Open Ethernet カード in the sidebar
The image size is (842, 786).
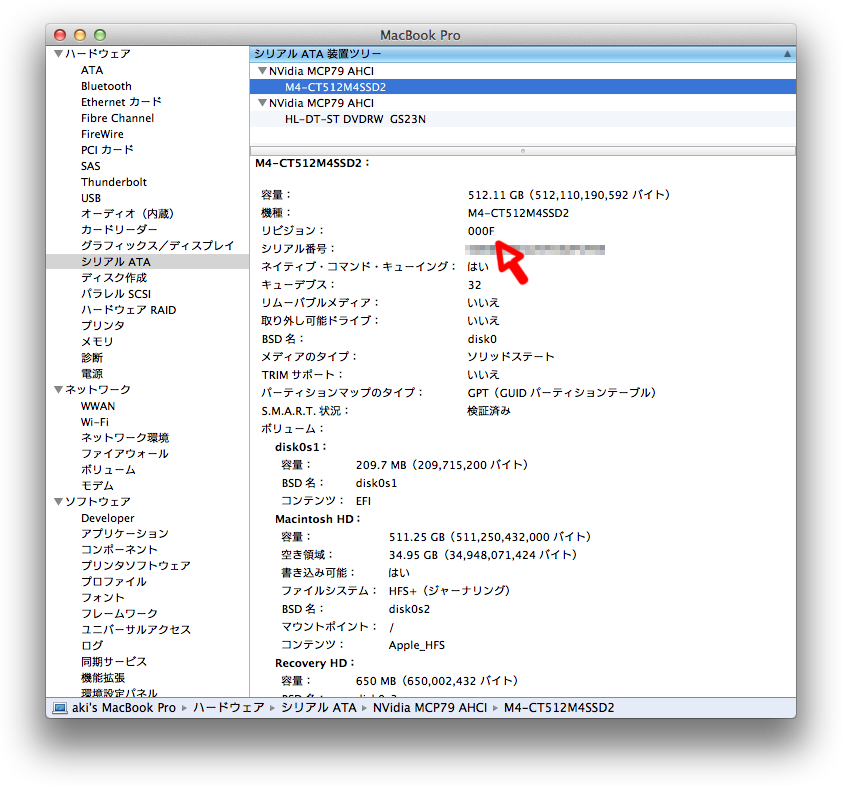(121, 102)
